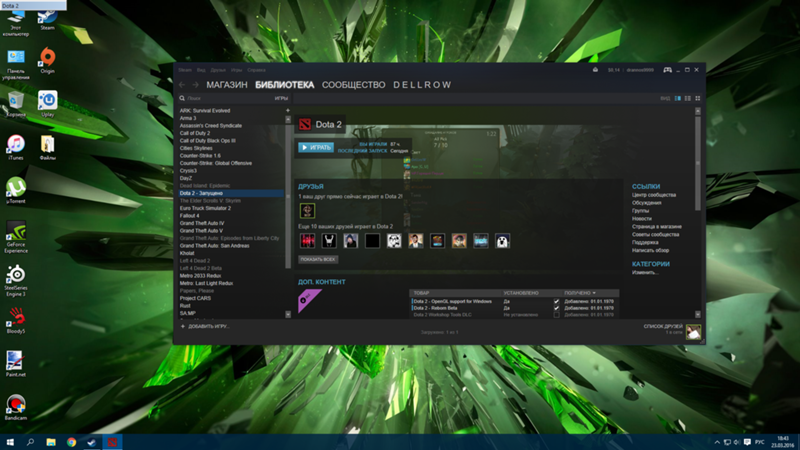The width and height of the screenshot is (800, 450).
Task: Open File Explorer from the taskbar
Action: (51, 442)
